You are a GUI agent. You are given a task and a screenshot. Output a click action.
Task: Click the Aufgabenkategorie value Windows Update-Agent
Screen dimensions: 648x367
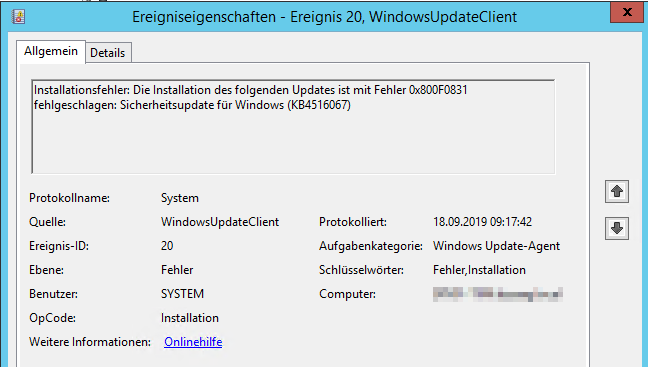[x=496, y=246]
